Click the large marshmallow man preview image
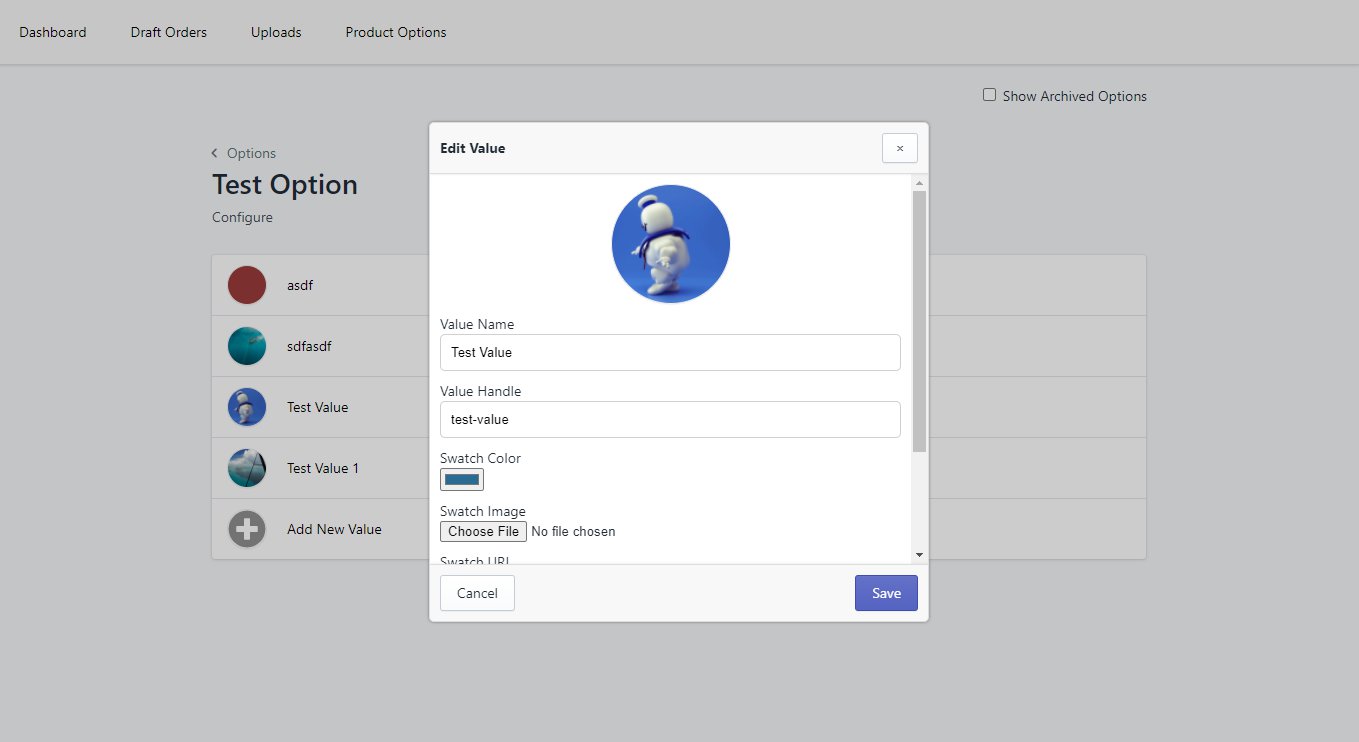Viewport: 1359px width, 742px height. [x=671, y=244]
